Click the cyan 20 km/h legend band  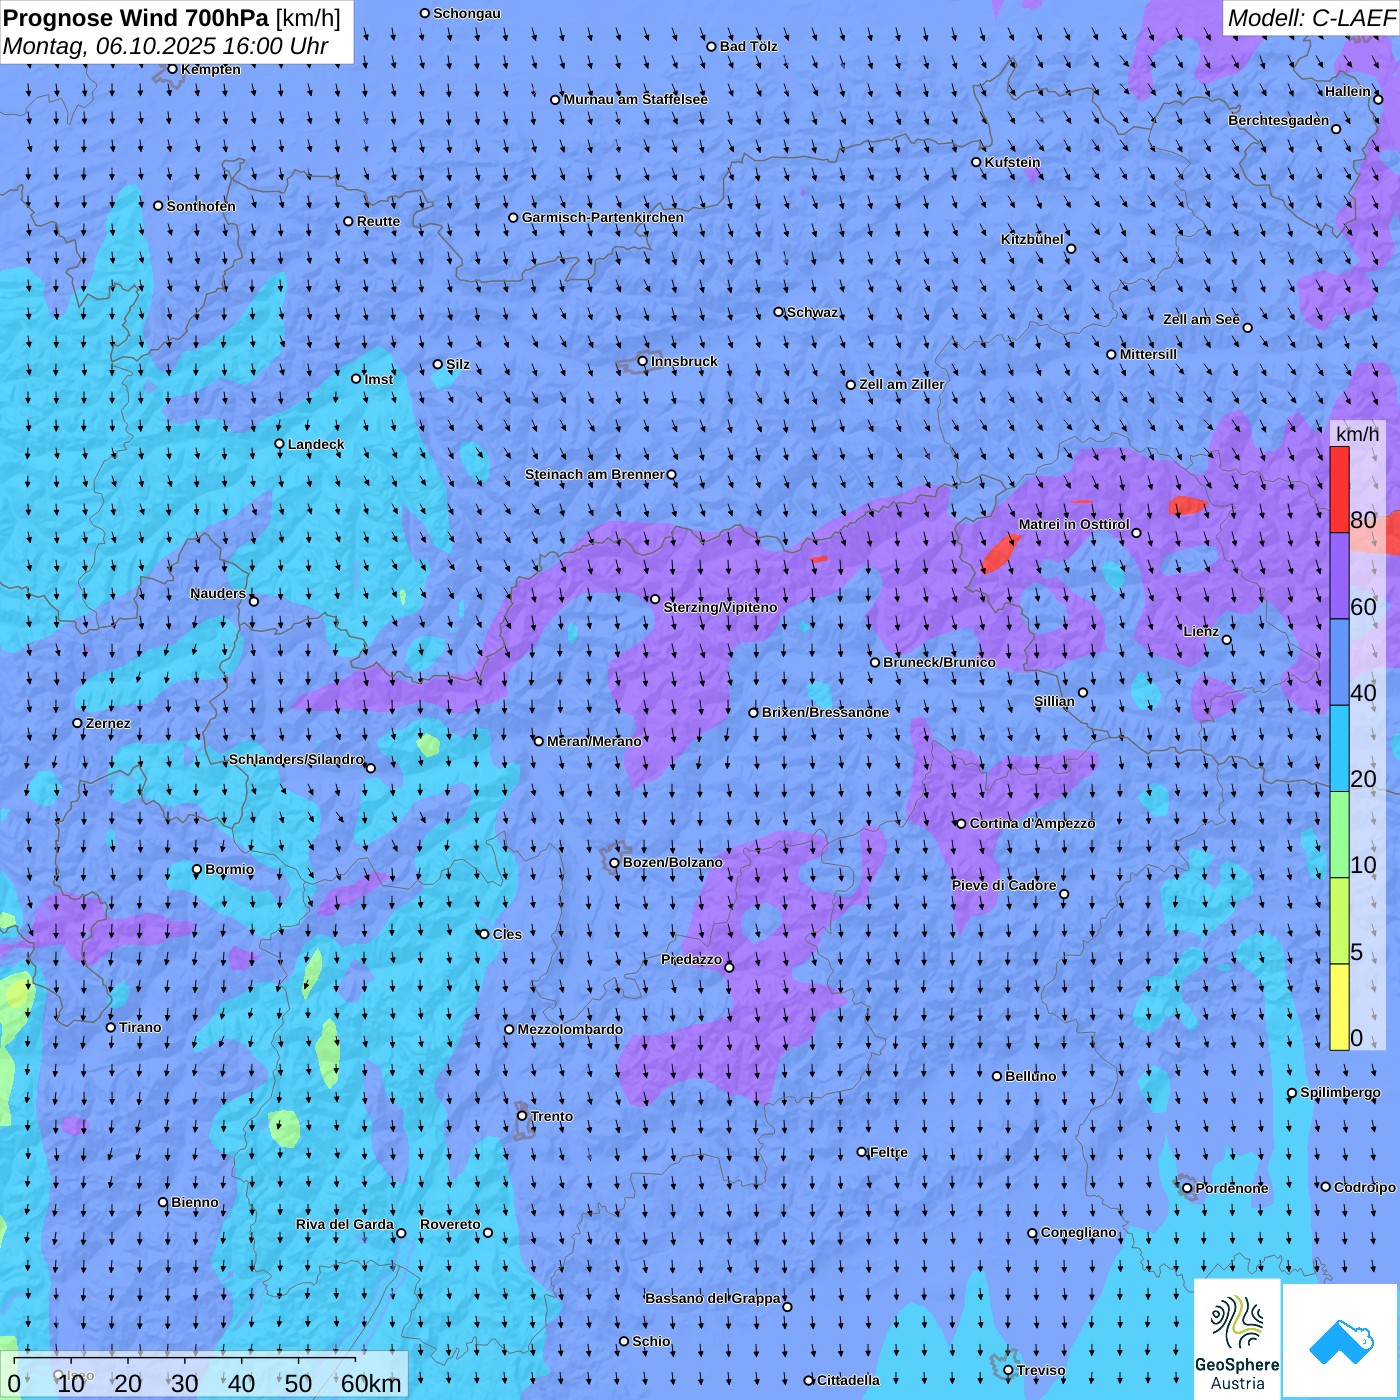coord(1339,749)
